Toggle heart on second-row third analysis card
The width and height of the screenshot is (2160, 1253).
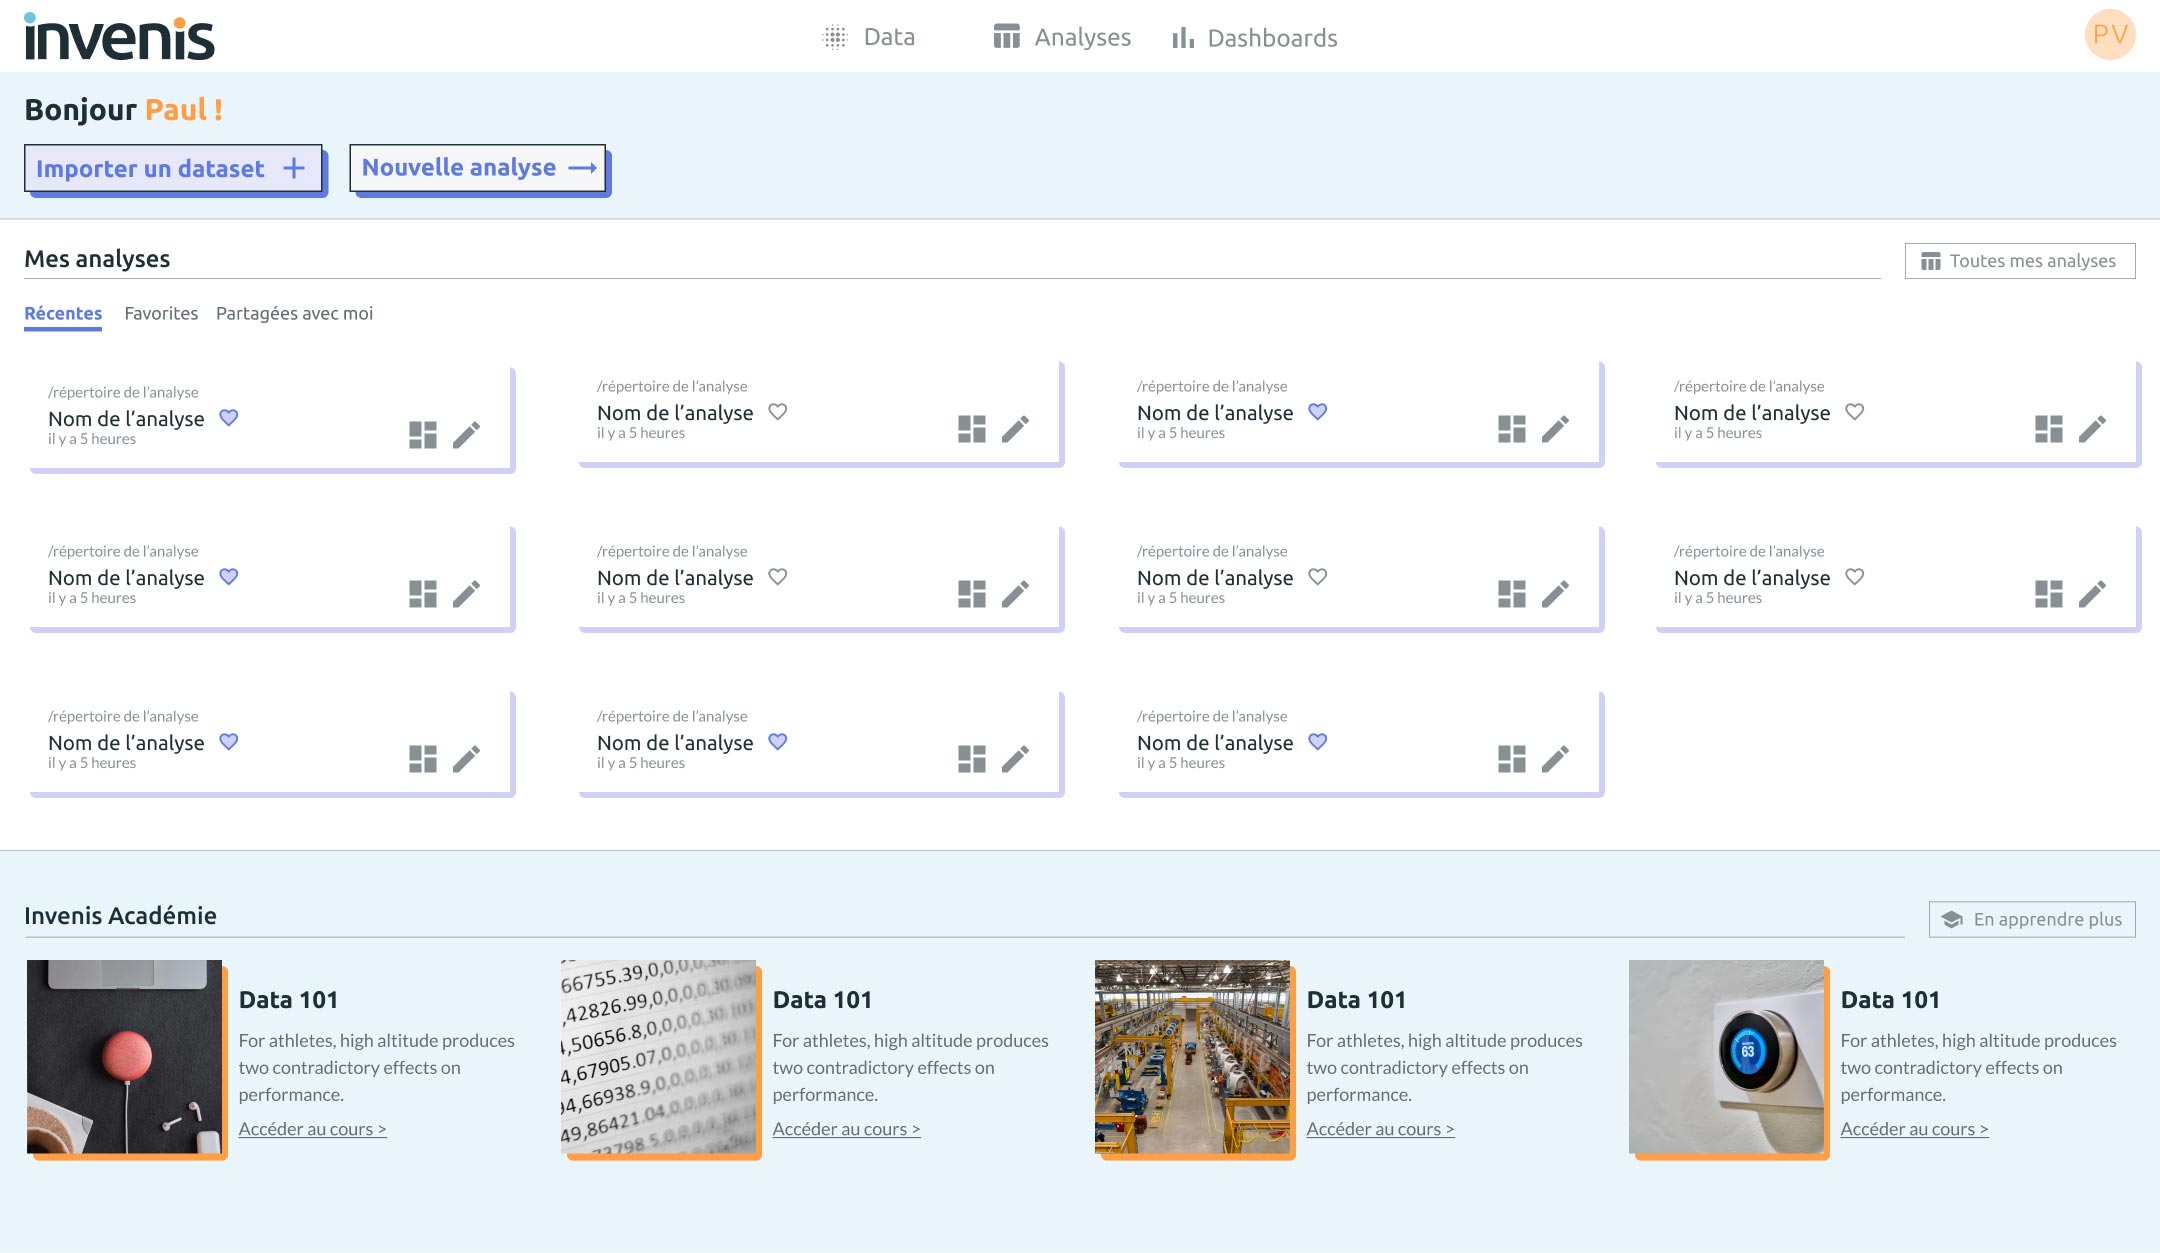coord(1318,576)
